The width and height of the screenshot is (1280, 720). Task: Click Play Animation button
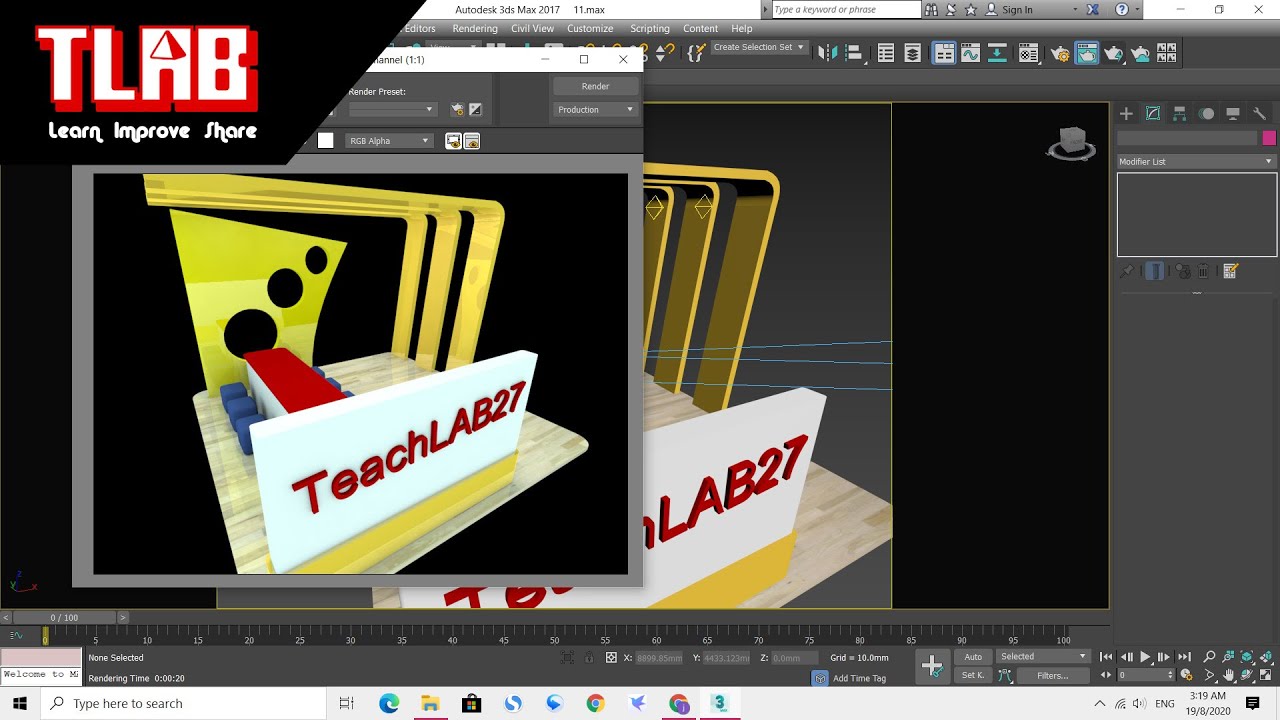click(1145, 657)
